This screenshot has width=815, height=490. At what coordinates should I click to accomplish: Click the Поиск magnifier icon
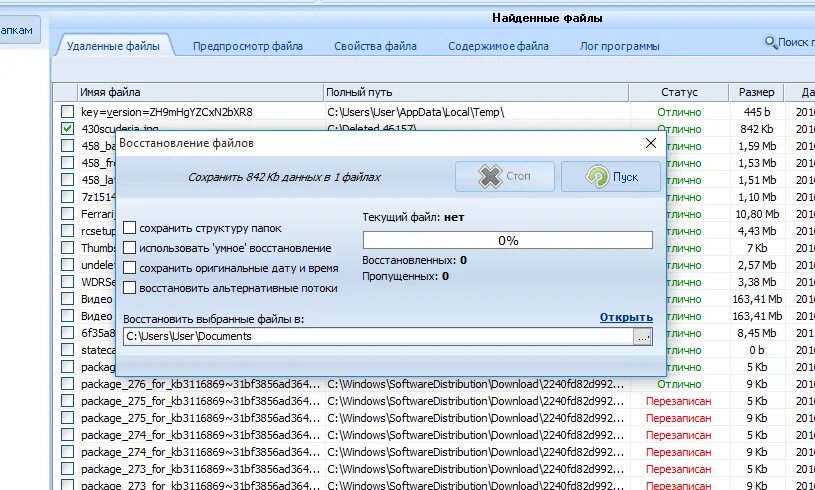click(770, 42)
